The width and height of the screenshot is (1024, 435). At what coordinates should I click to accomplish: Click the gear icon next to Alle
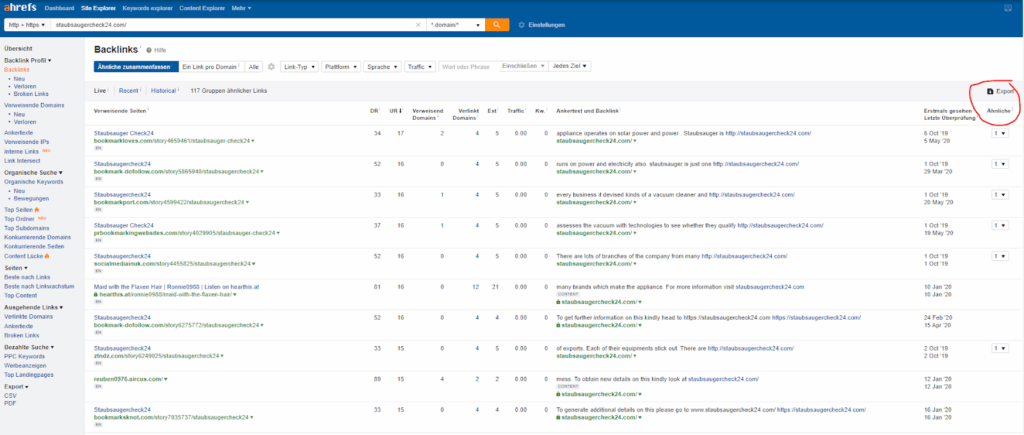(x=271, y=67)
